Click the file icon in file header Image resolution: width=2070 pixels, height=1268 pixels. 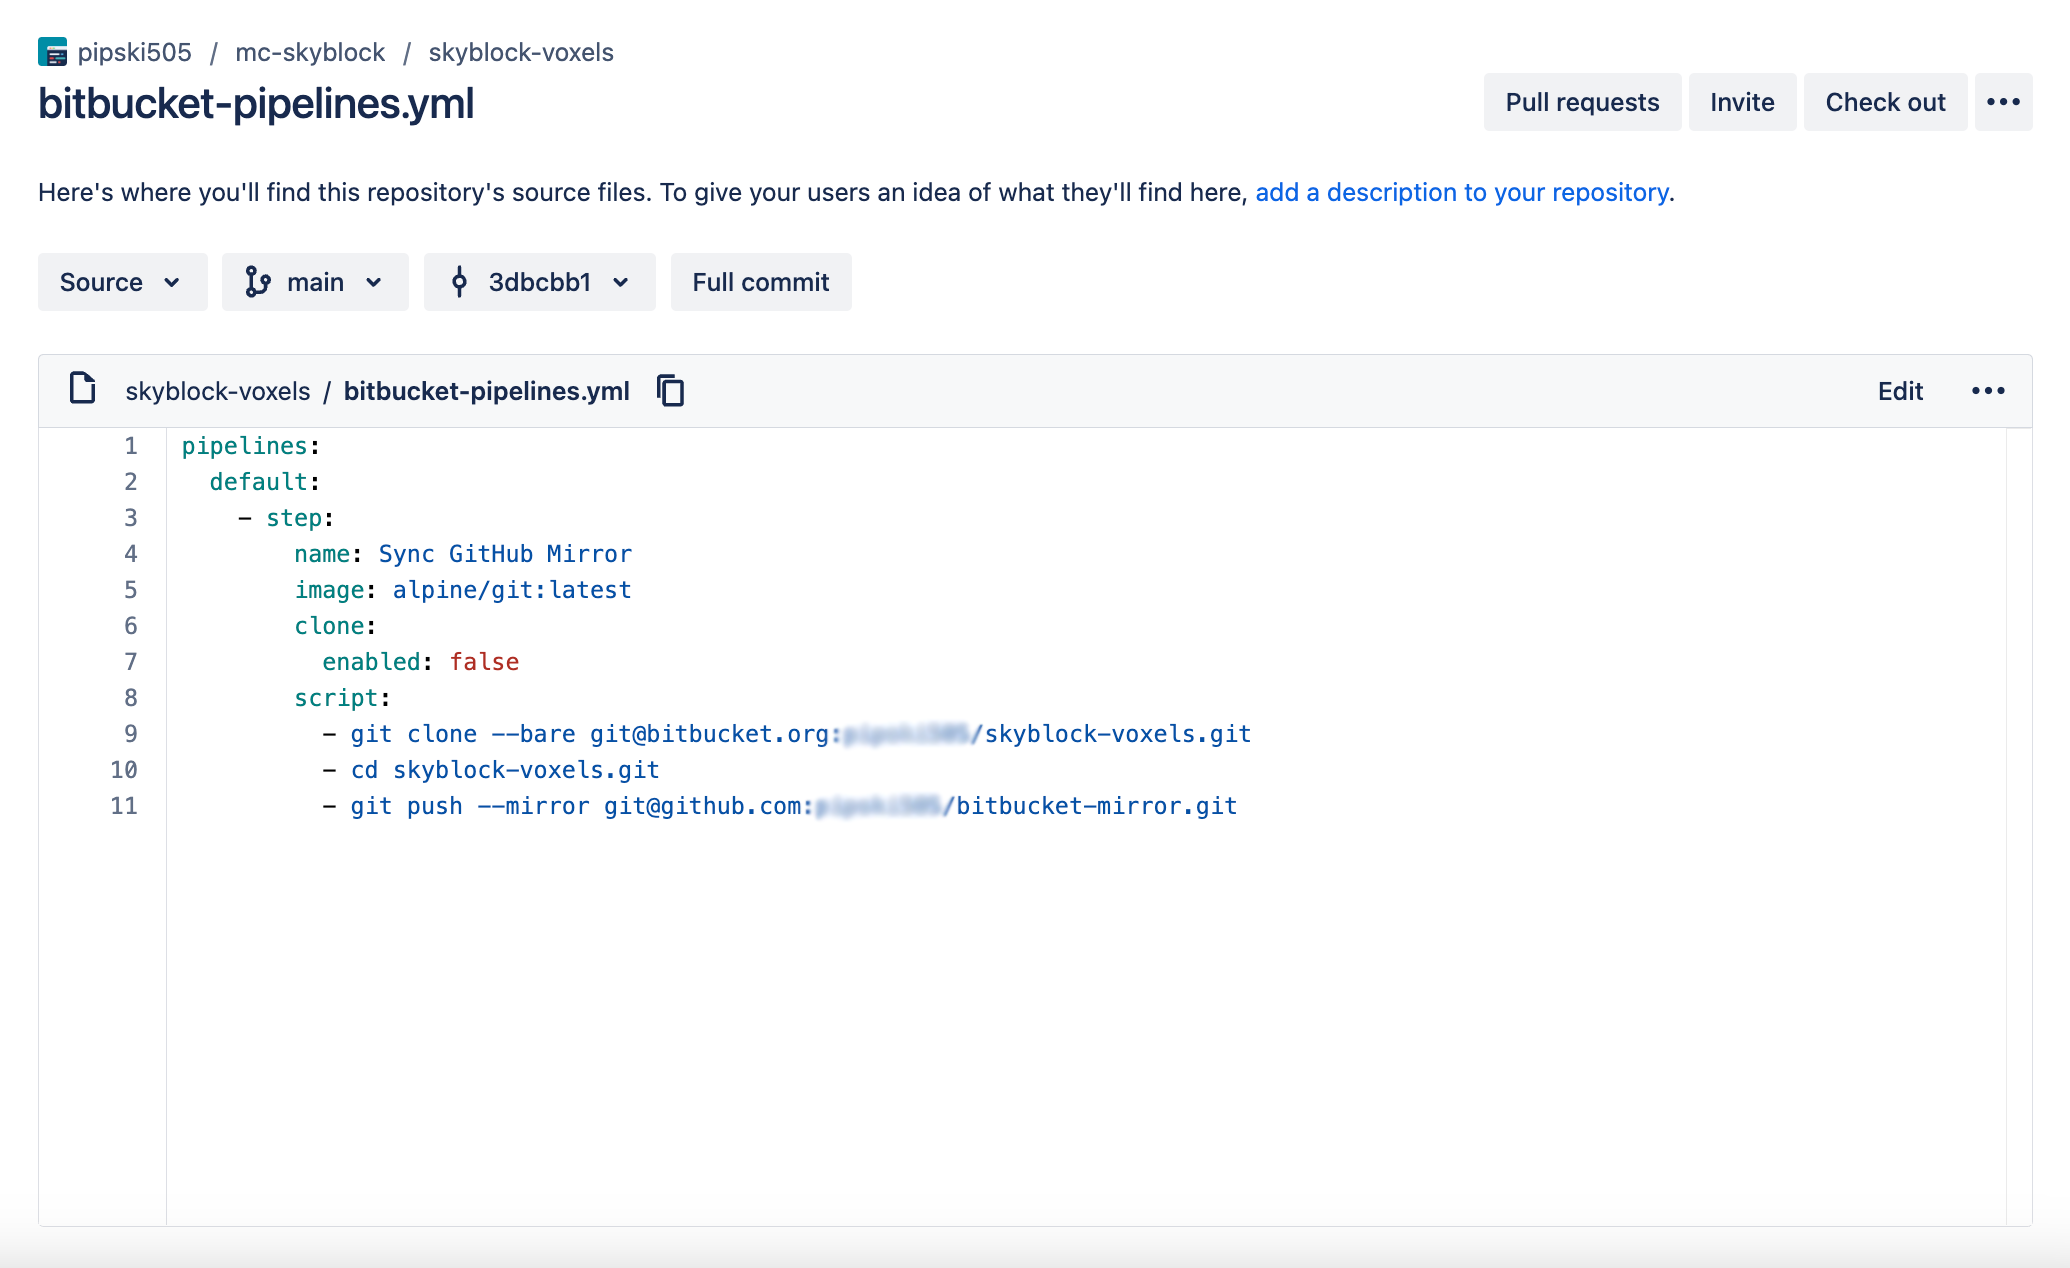(x=82, y=388)
